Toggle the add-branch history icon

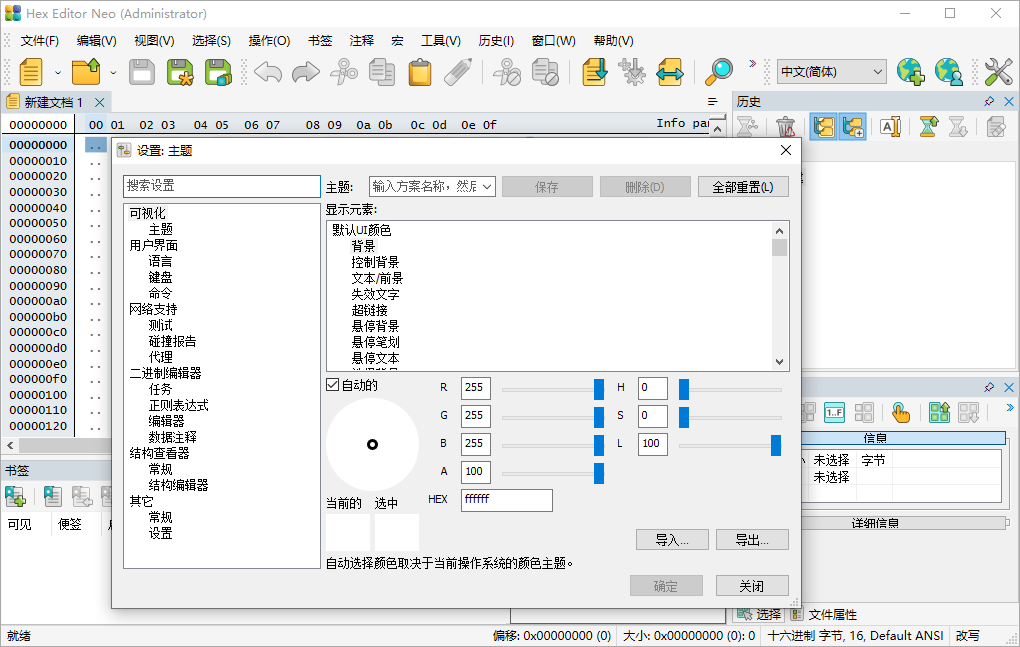pos(854,126)
